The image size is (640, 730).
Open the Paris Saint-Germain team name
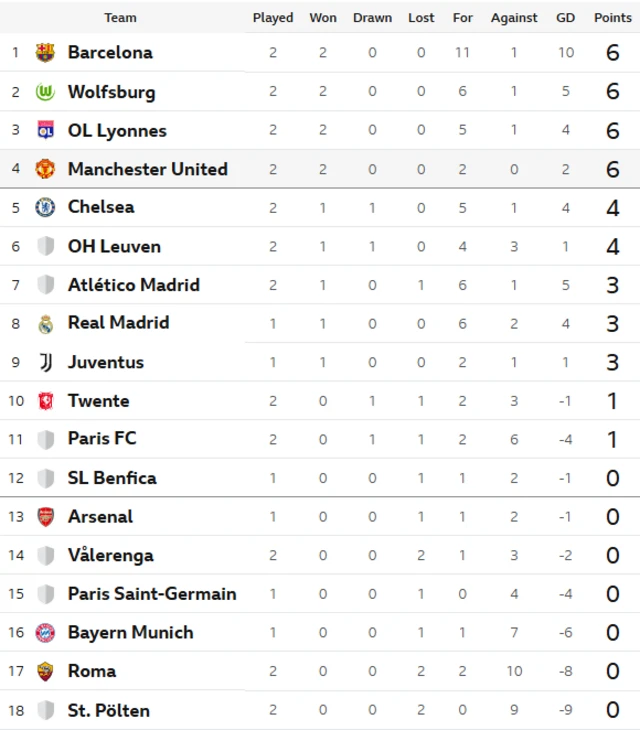[152, 594]
